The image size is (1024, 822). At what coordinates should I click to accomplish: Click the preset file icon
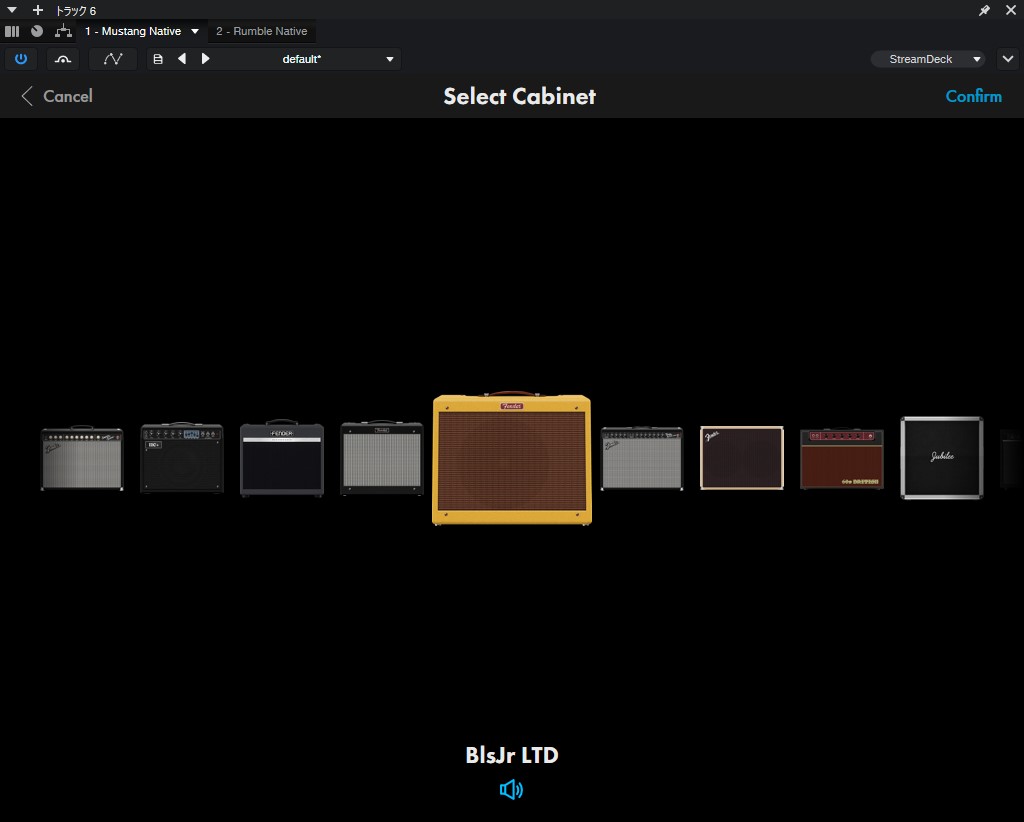point(158,59)
